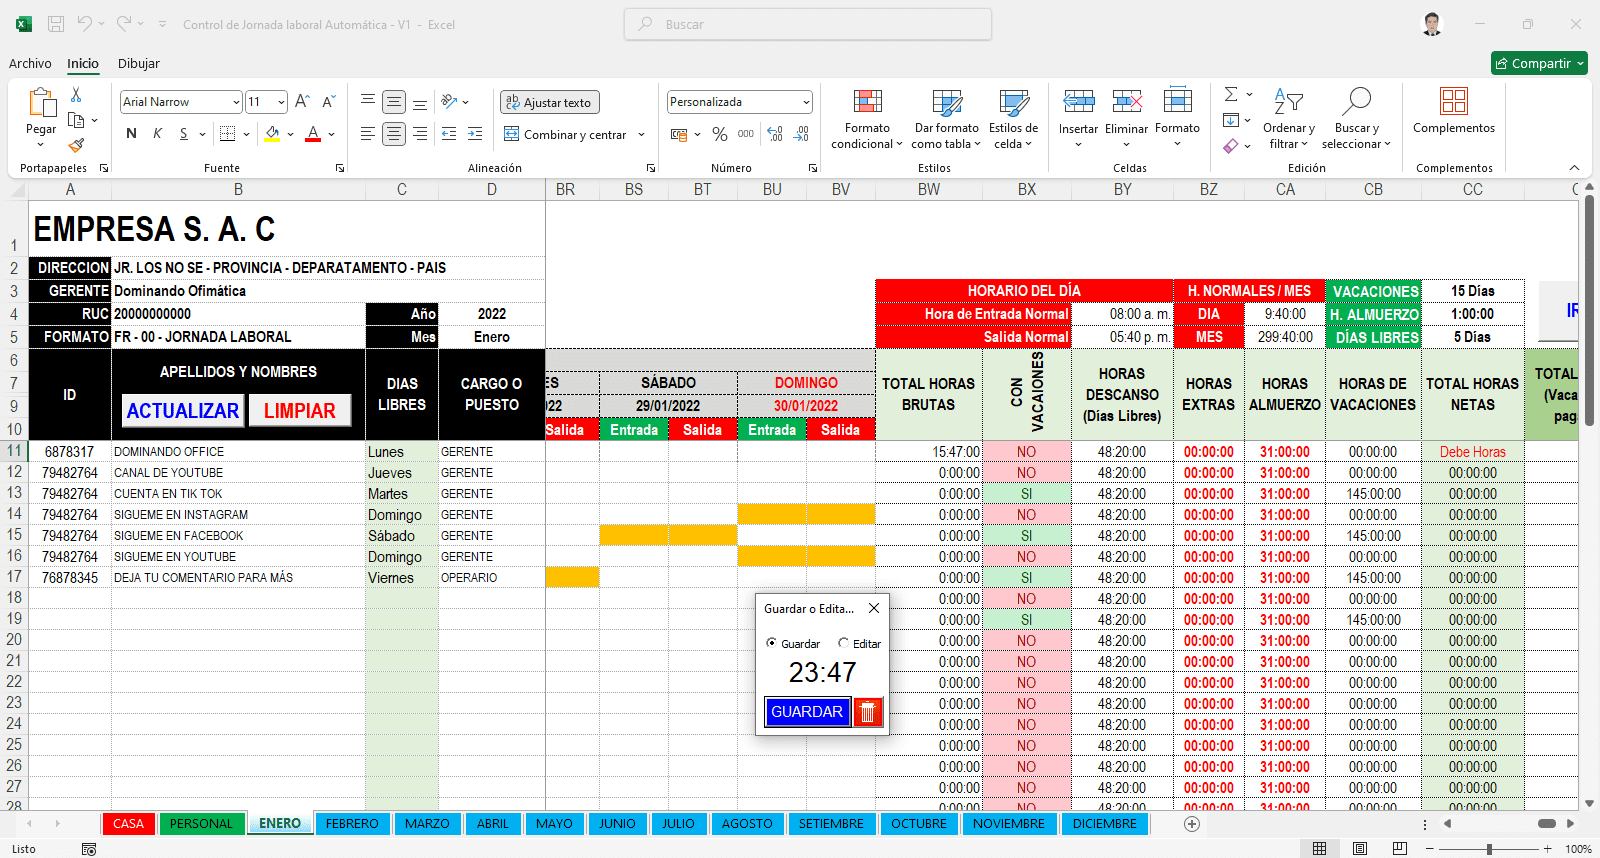Screen dimensions: 1600x858
Task: Open the Dibujar ribbon tab
Action: [x=138, y=63]
